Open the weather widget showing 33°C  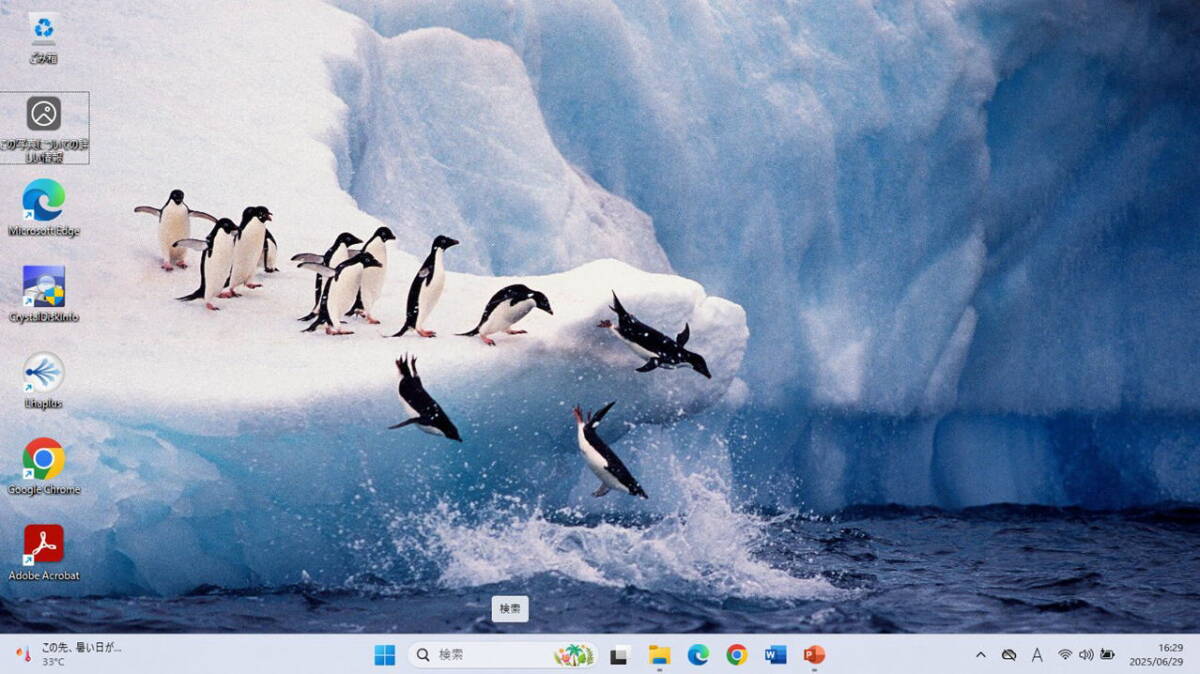tap(68, 655)
